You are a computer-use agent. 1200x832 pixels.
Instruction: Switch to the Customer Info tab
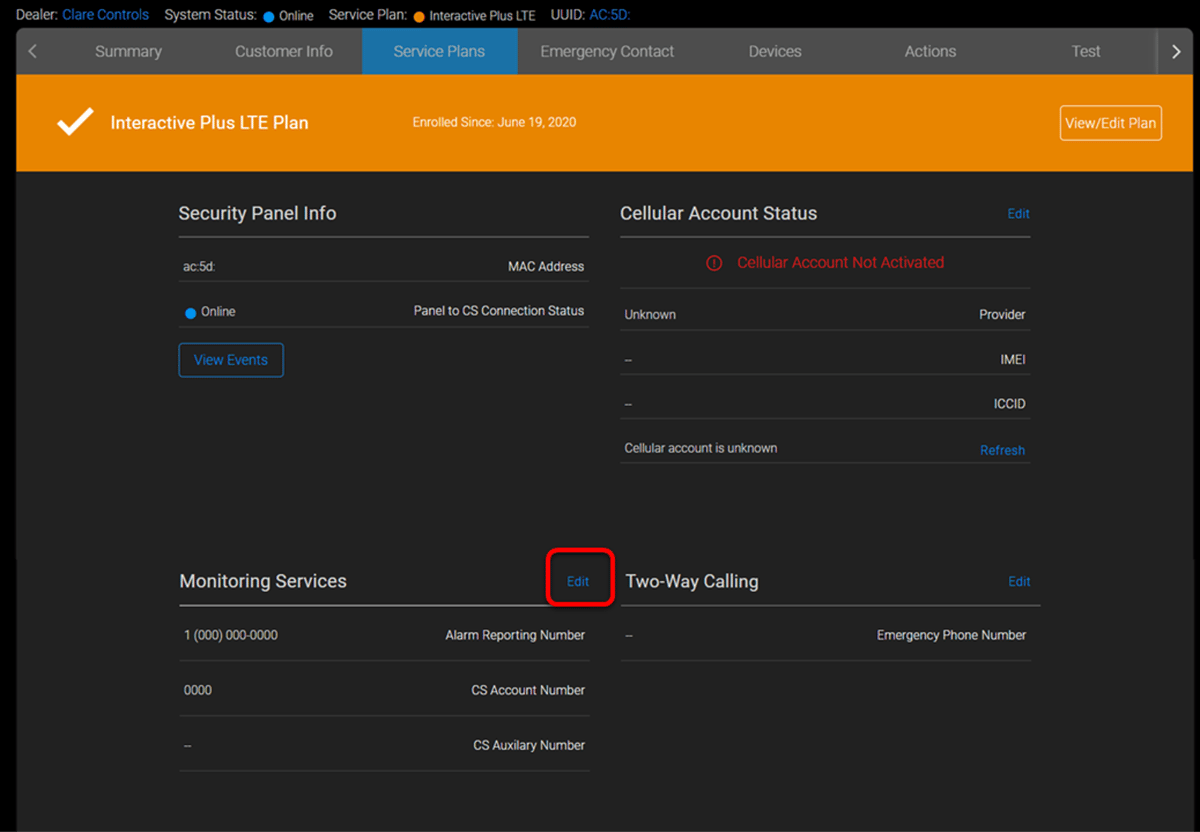click(x=284, y=51)
